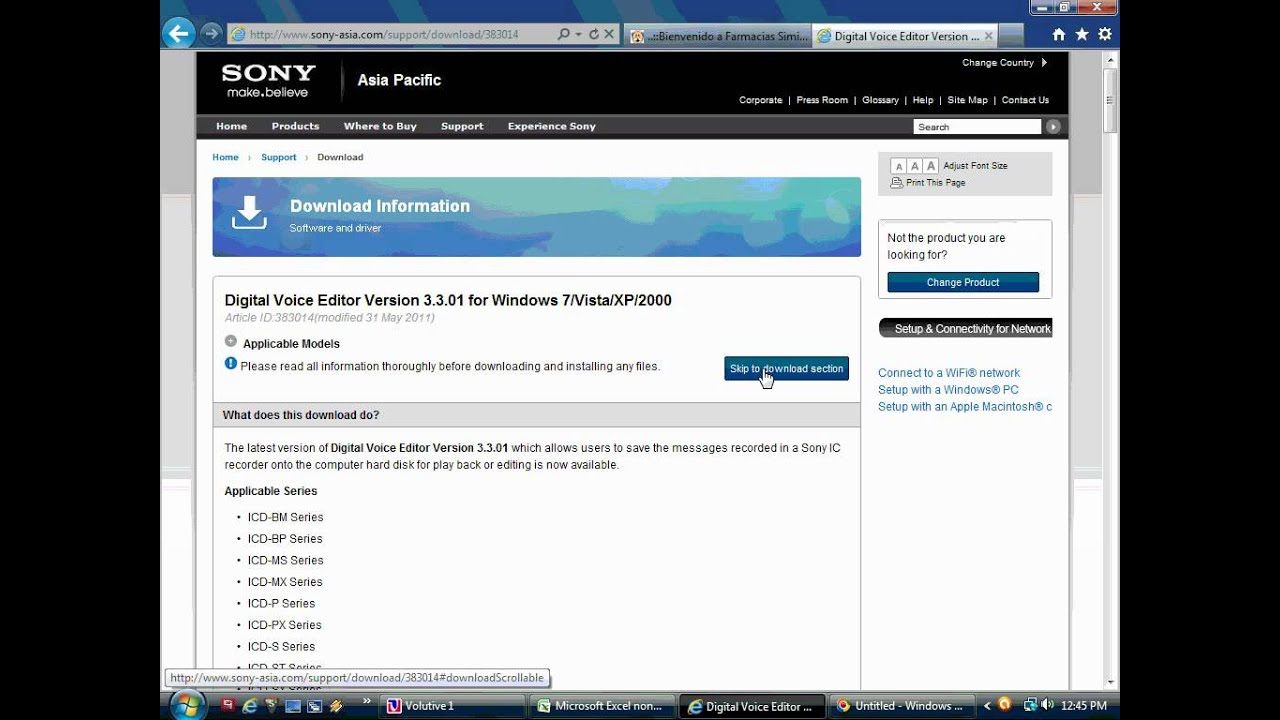Click the Print This Page link
1280x720 pixels.
[x=935, y=183]
